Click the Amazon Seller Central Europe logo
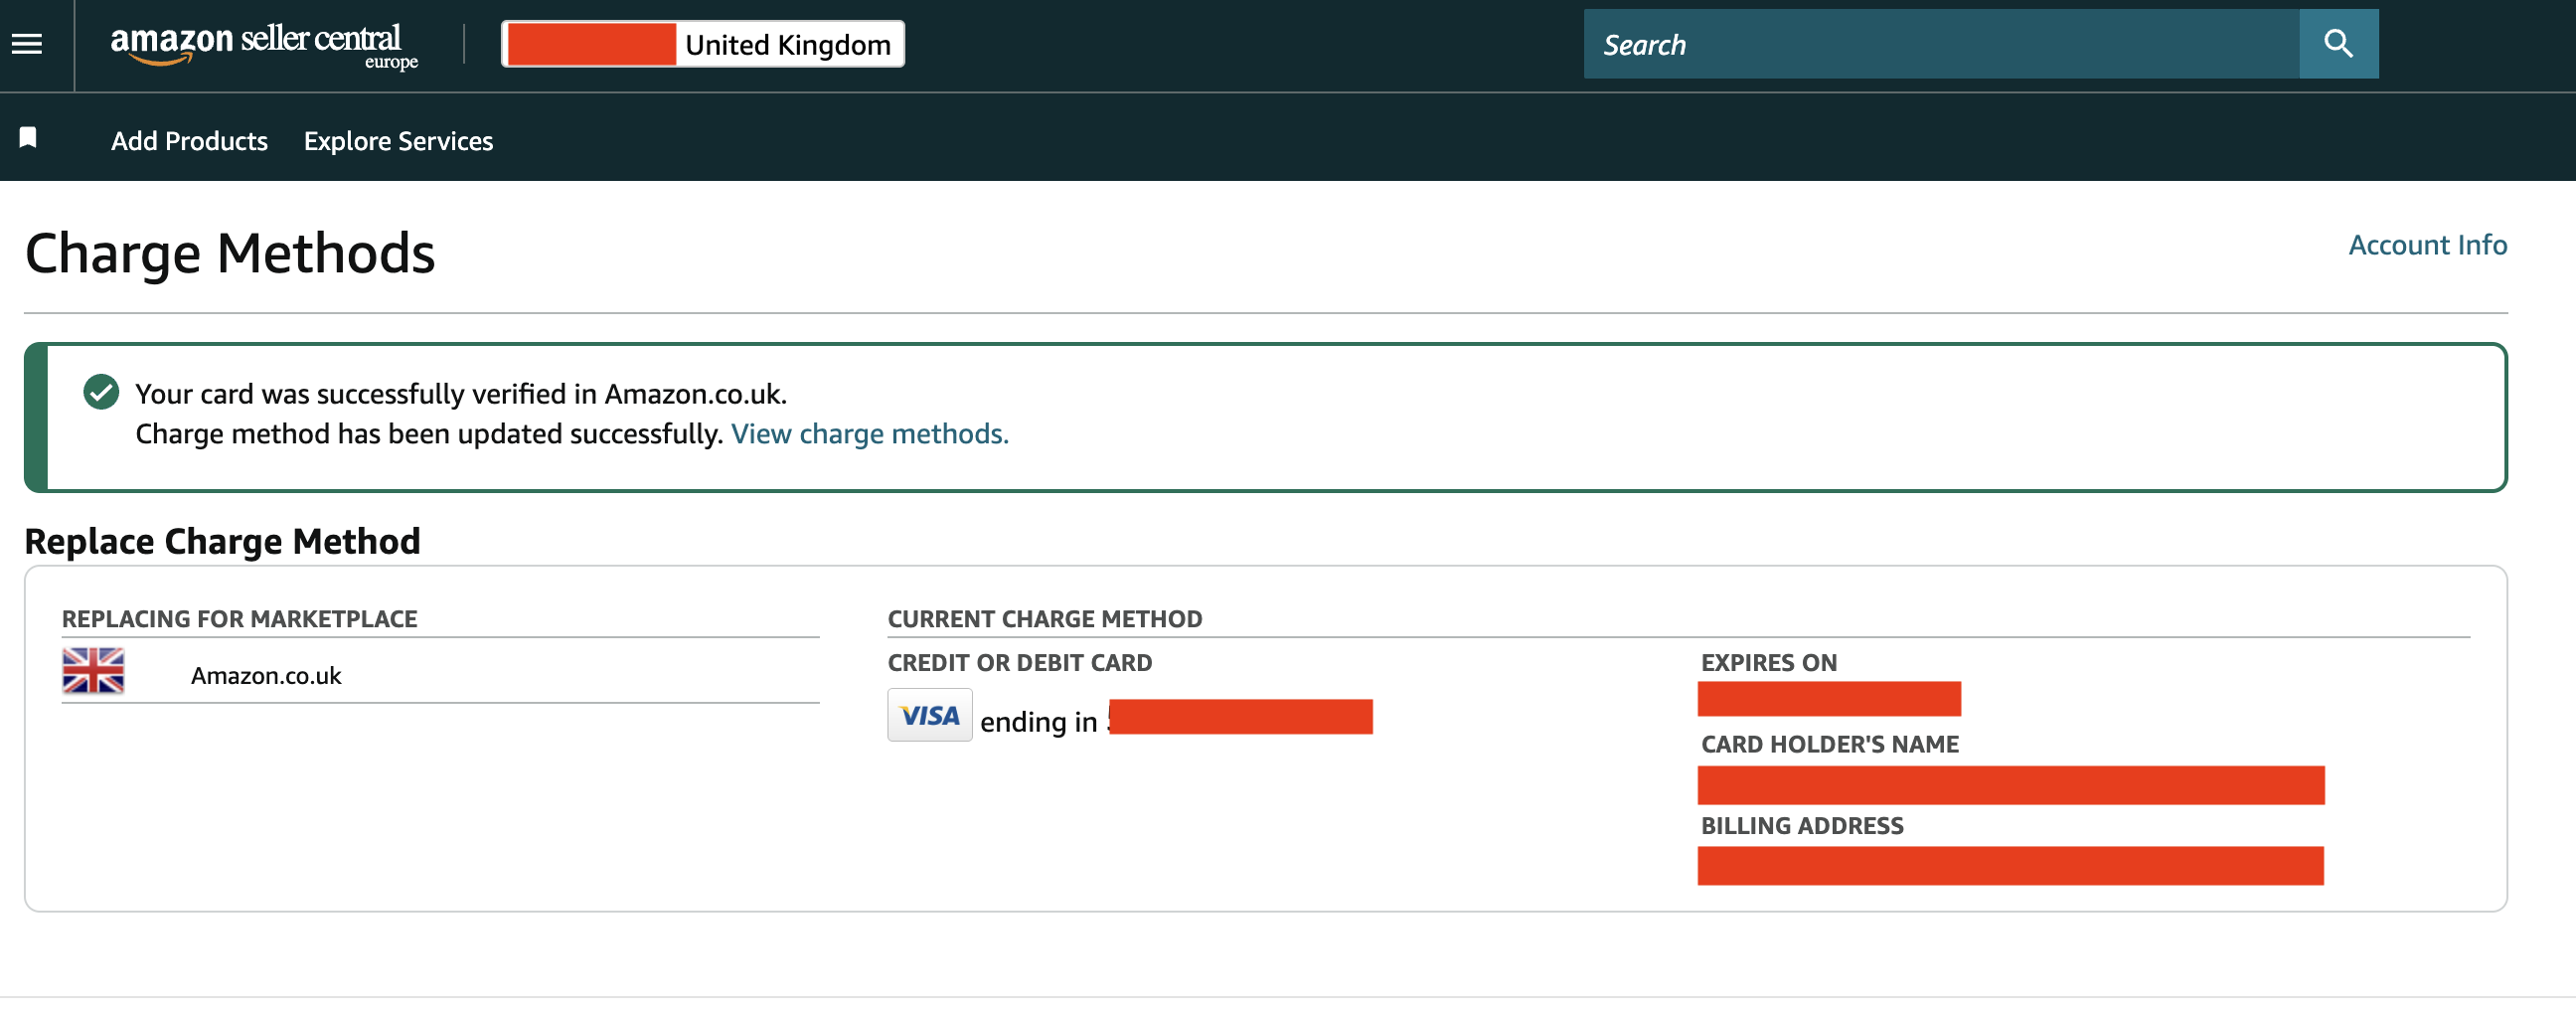The width and height of the screenshot is (2576, 1014). 264,46
